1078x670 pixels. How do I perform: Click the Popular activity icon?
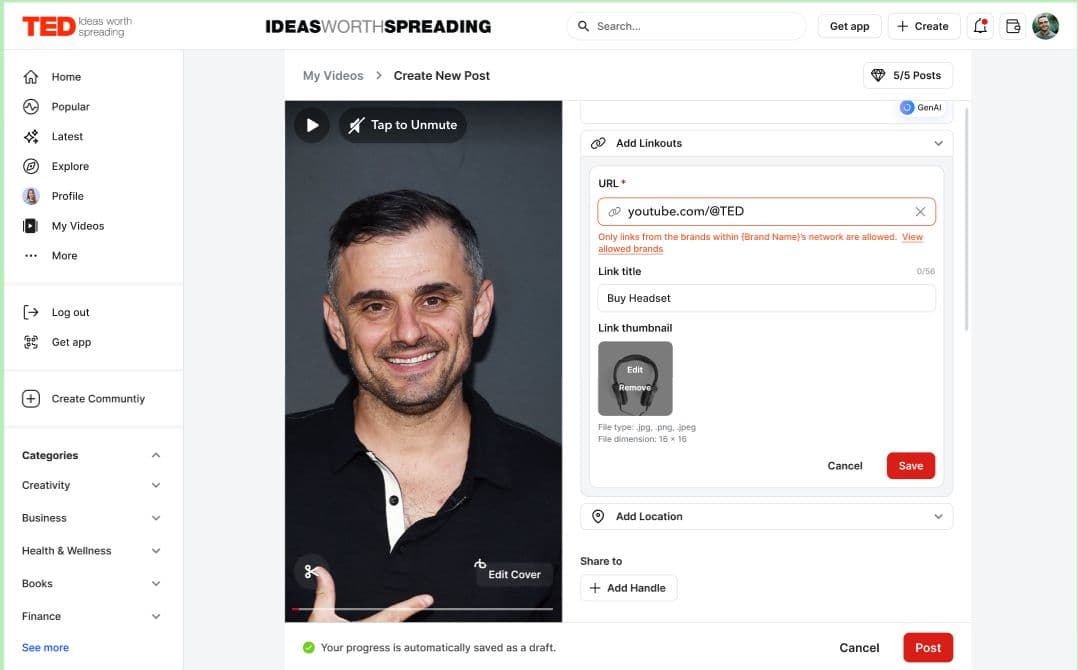pos(31,107)
